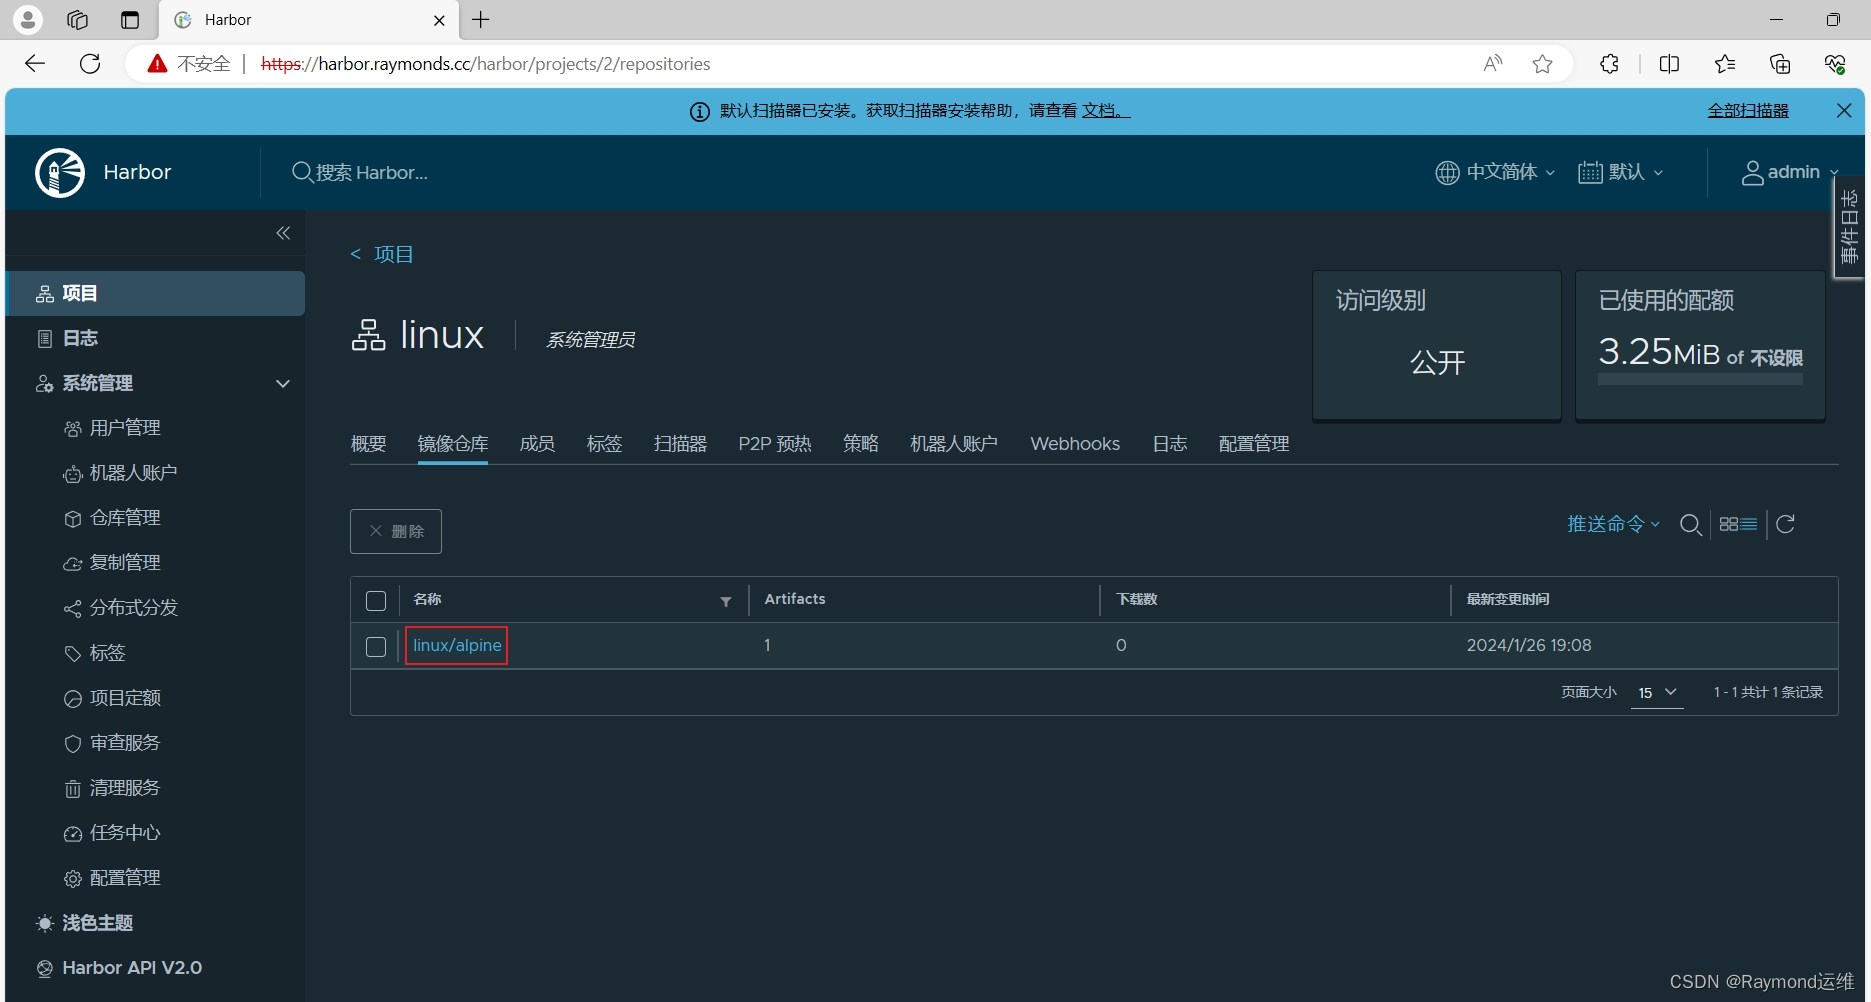Change page size dropdown 15
Image resolution: width=1871 pixels, height=1002 pixels.
[1657, 693]
